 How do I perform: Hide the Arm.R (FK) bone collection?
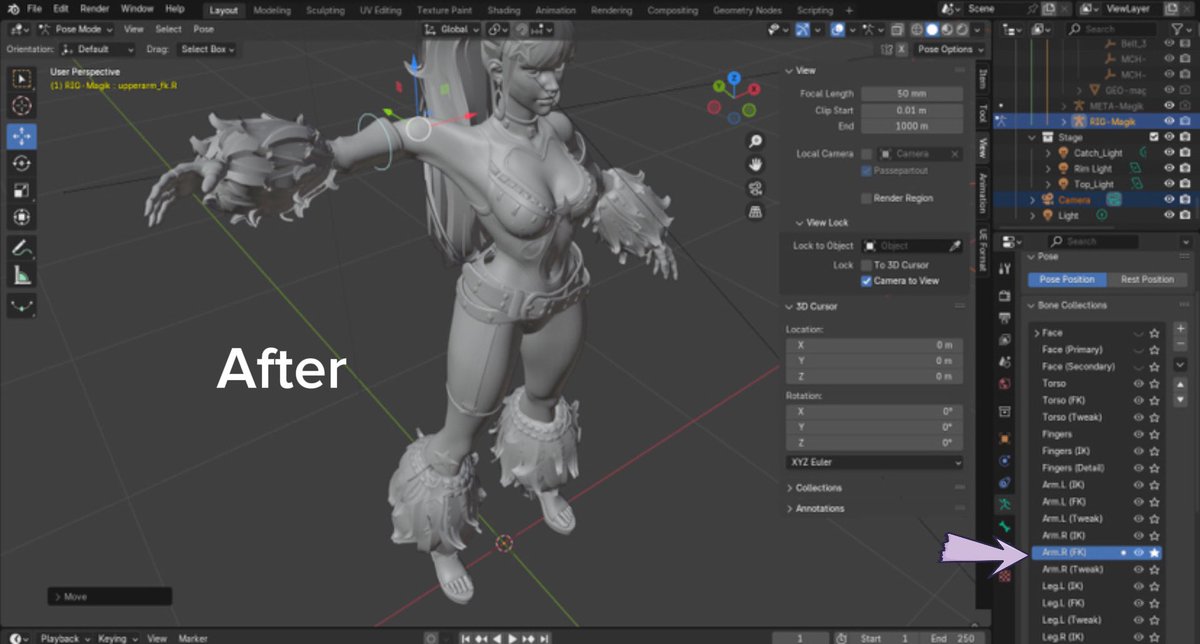[1138, 552]
